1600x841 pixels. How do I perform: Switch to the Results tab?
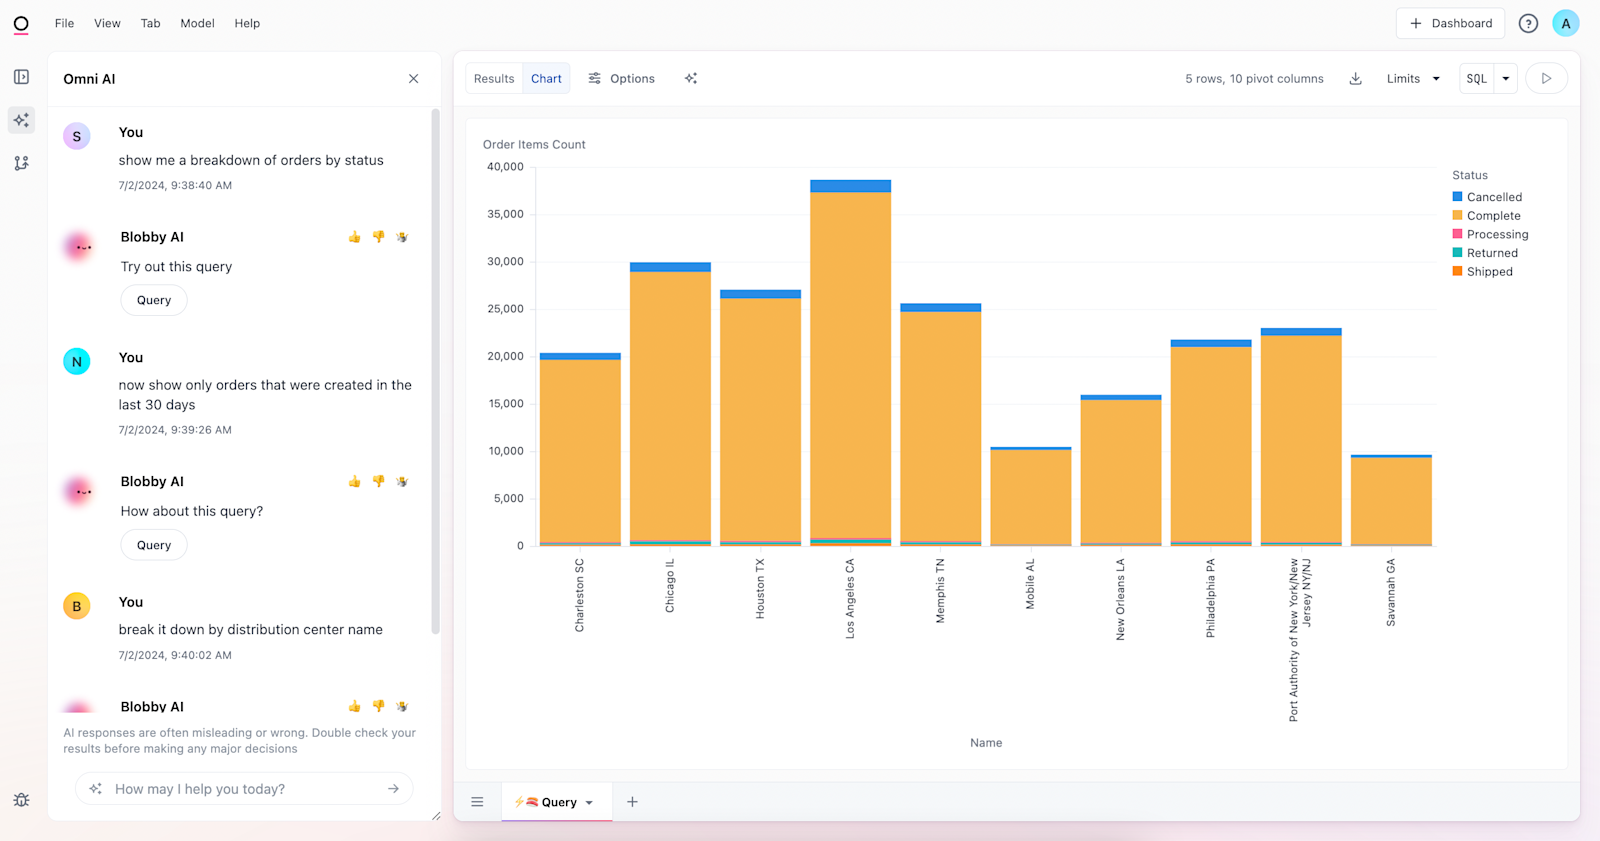[x=494, y=79]
